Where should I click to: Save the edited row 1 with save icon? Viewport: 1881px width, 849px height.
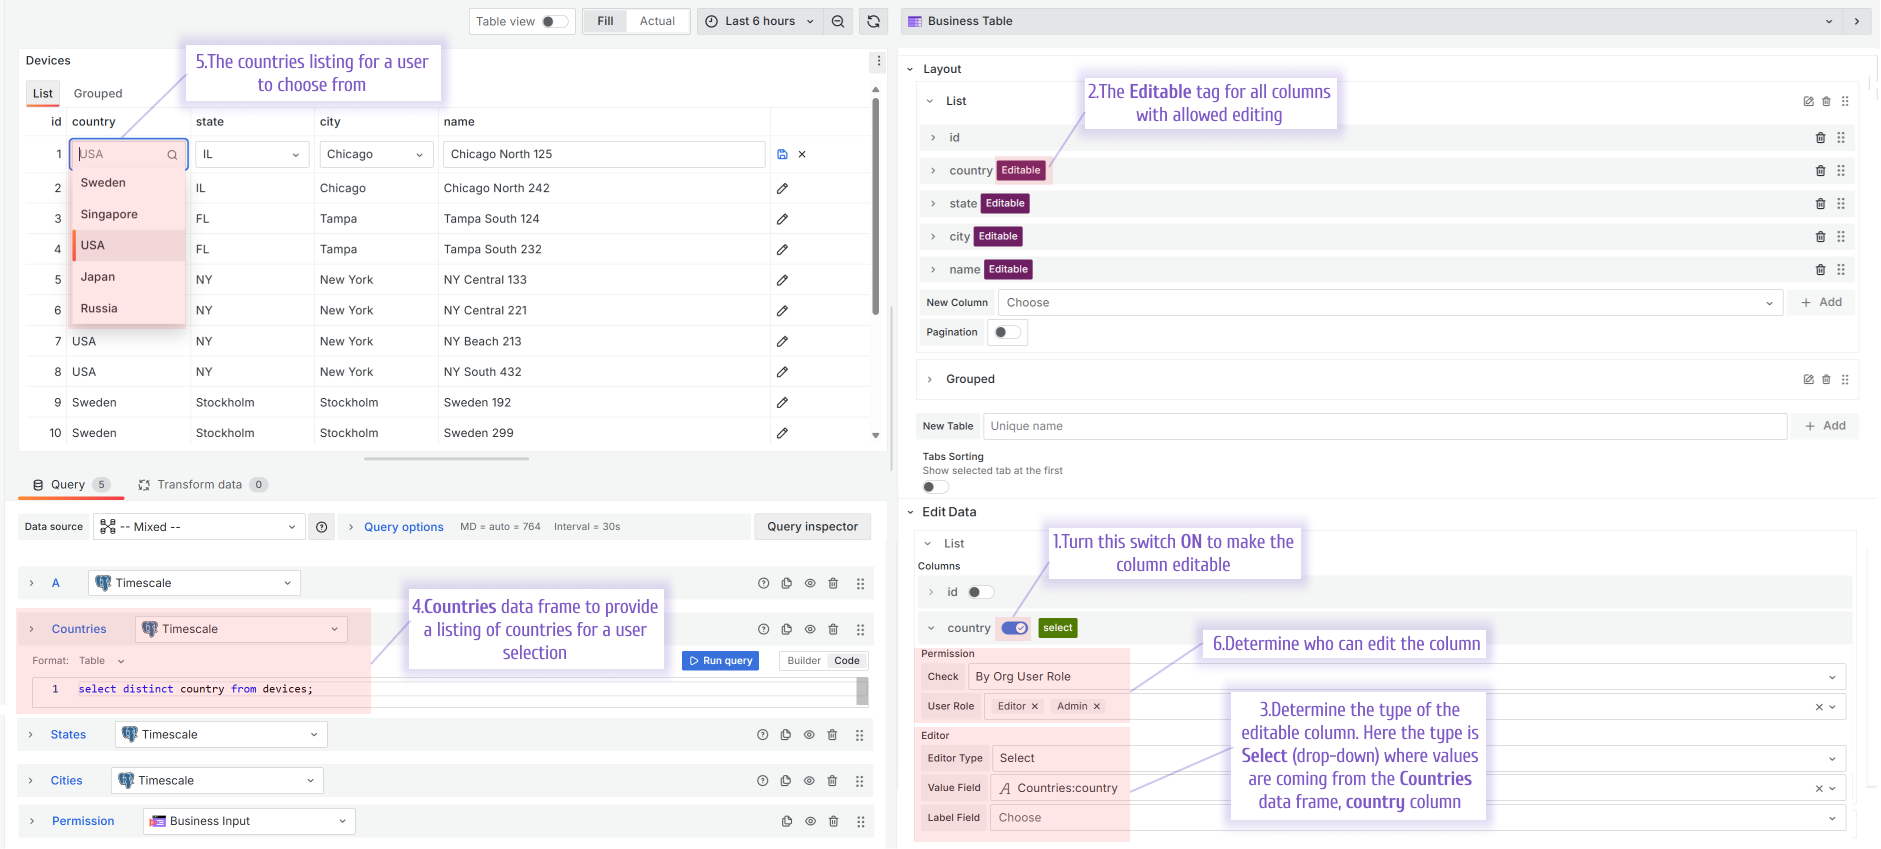782,154
